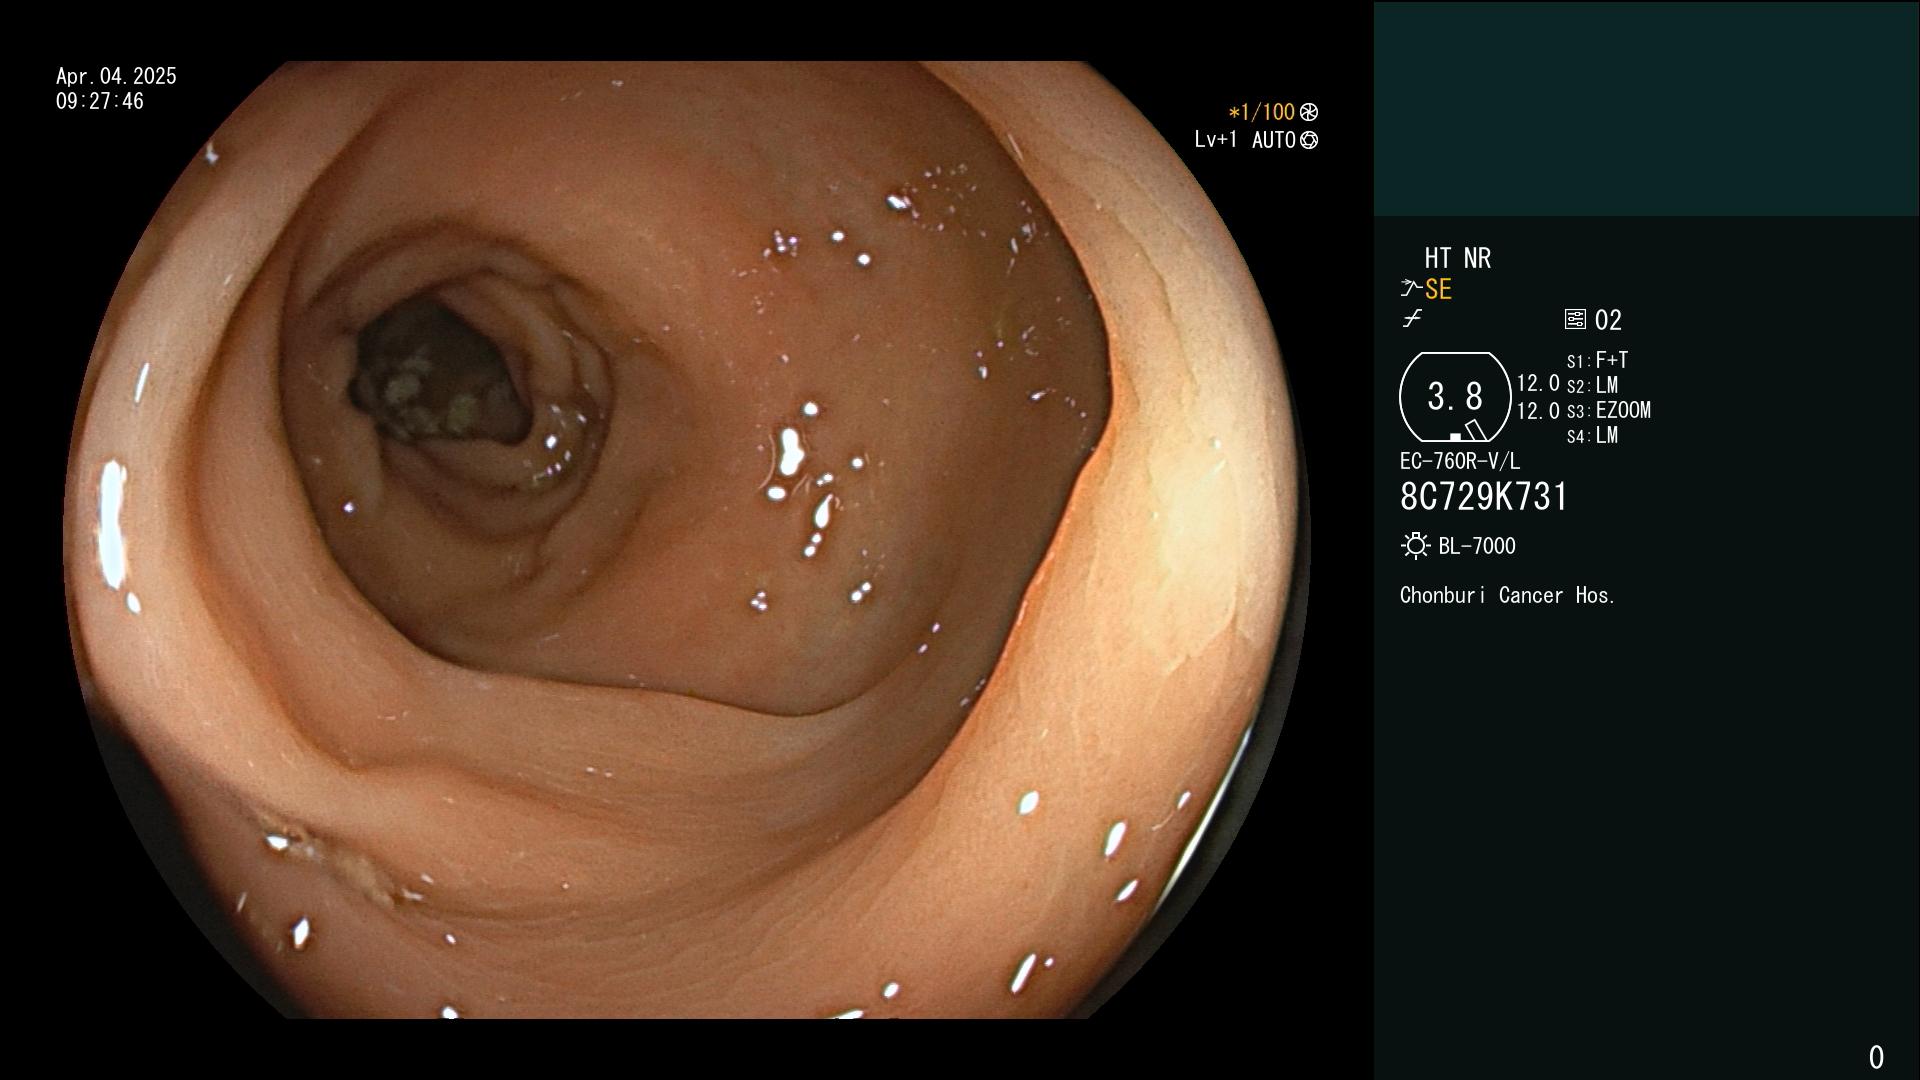
Task: Click the settings sliders icon beside 02
Action: [x=1575, y=319]
